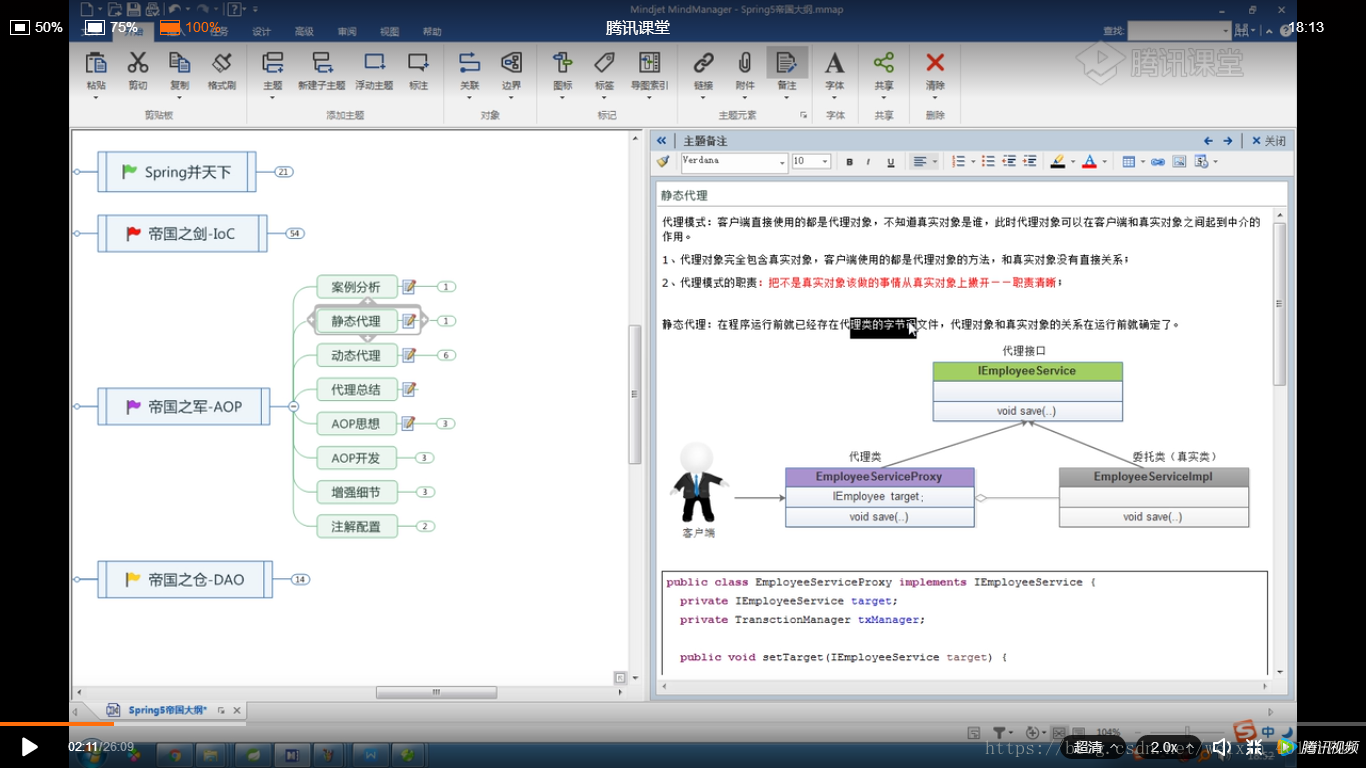This screenshot has height=768, width=1366.
Task: Click the Tags (标签) icon
Action: point(604,63)
